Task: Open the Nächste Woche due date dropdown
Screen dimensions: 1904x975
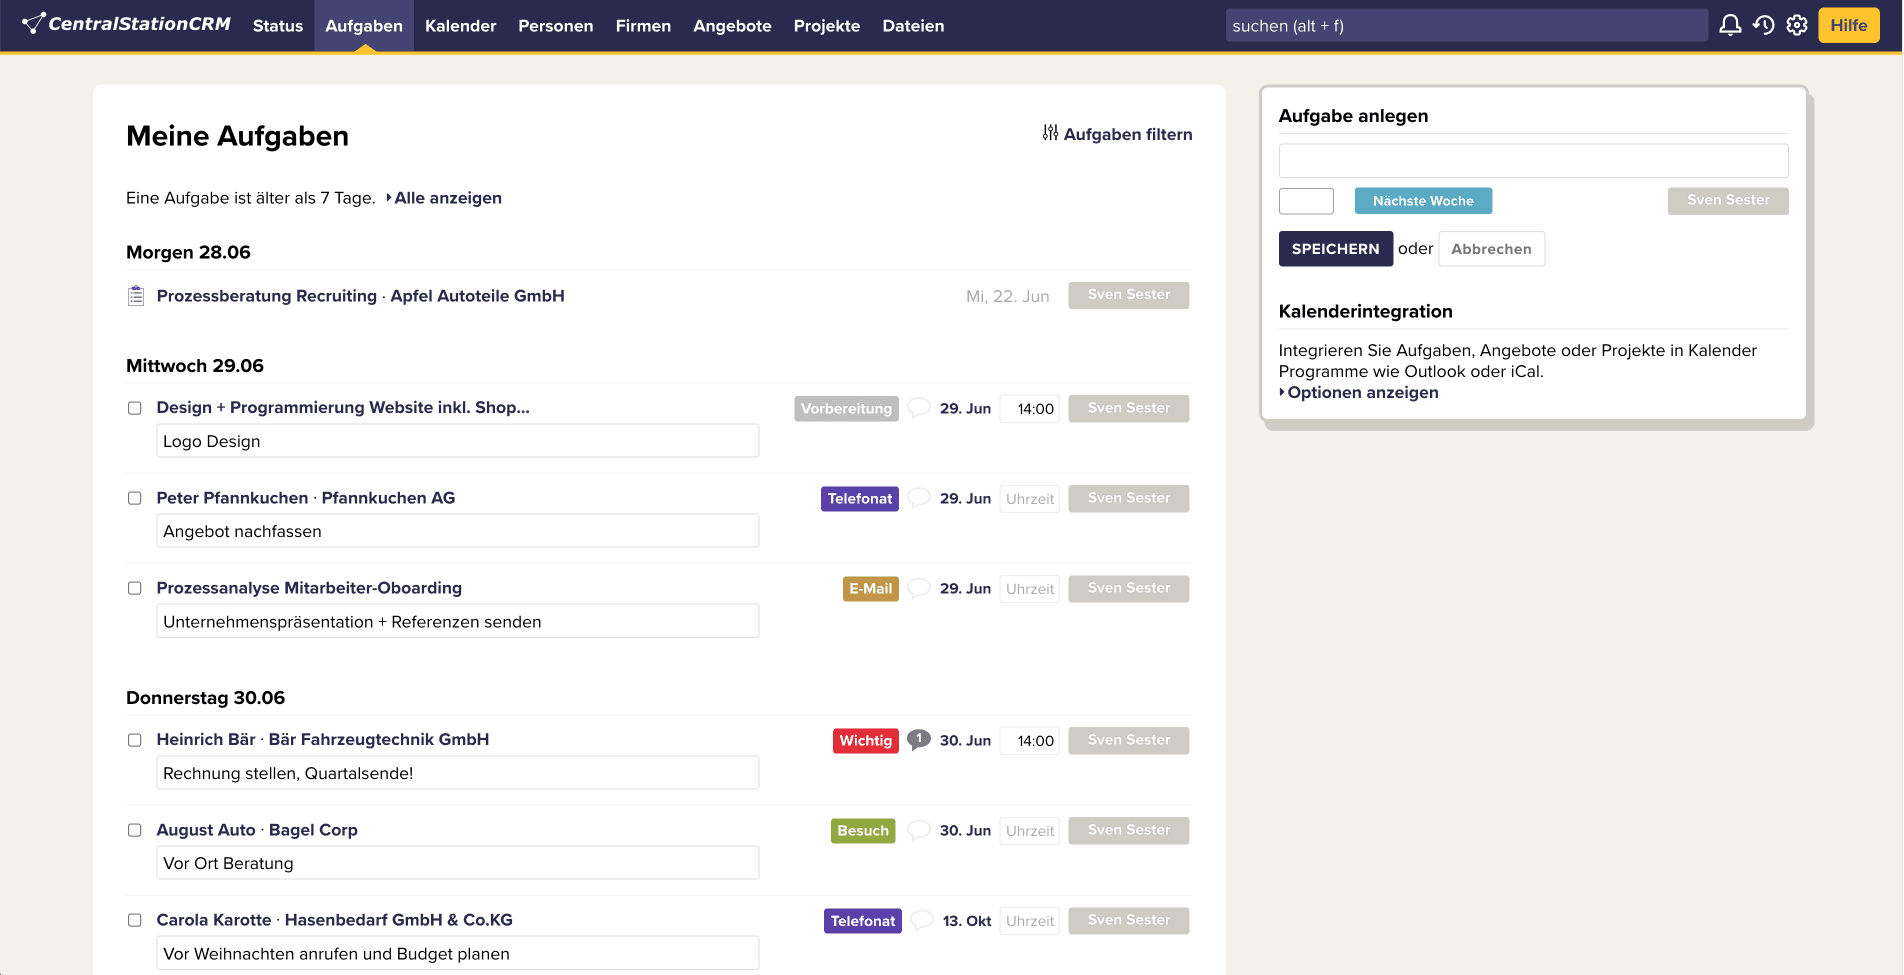Action: point(1422,201)
